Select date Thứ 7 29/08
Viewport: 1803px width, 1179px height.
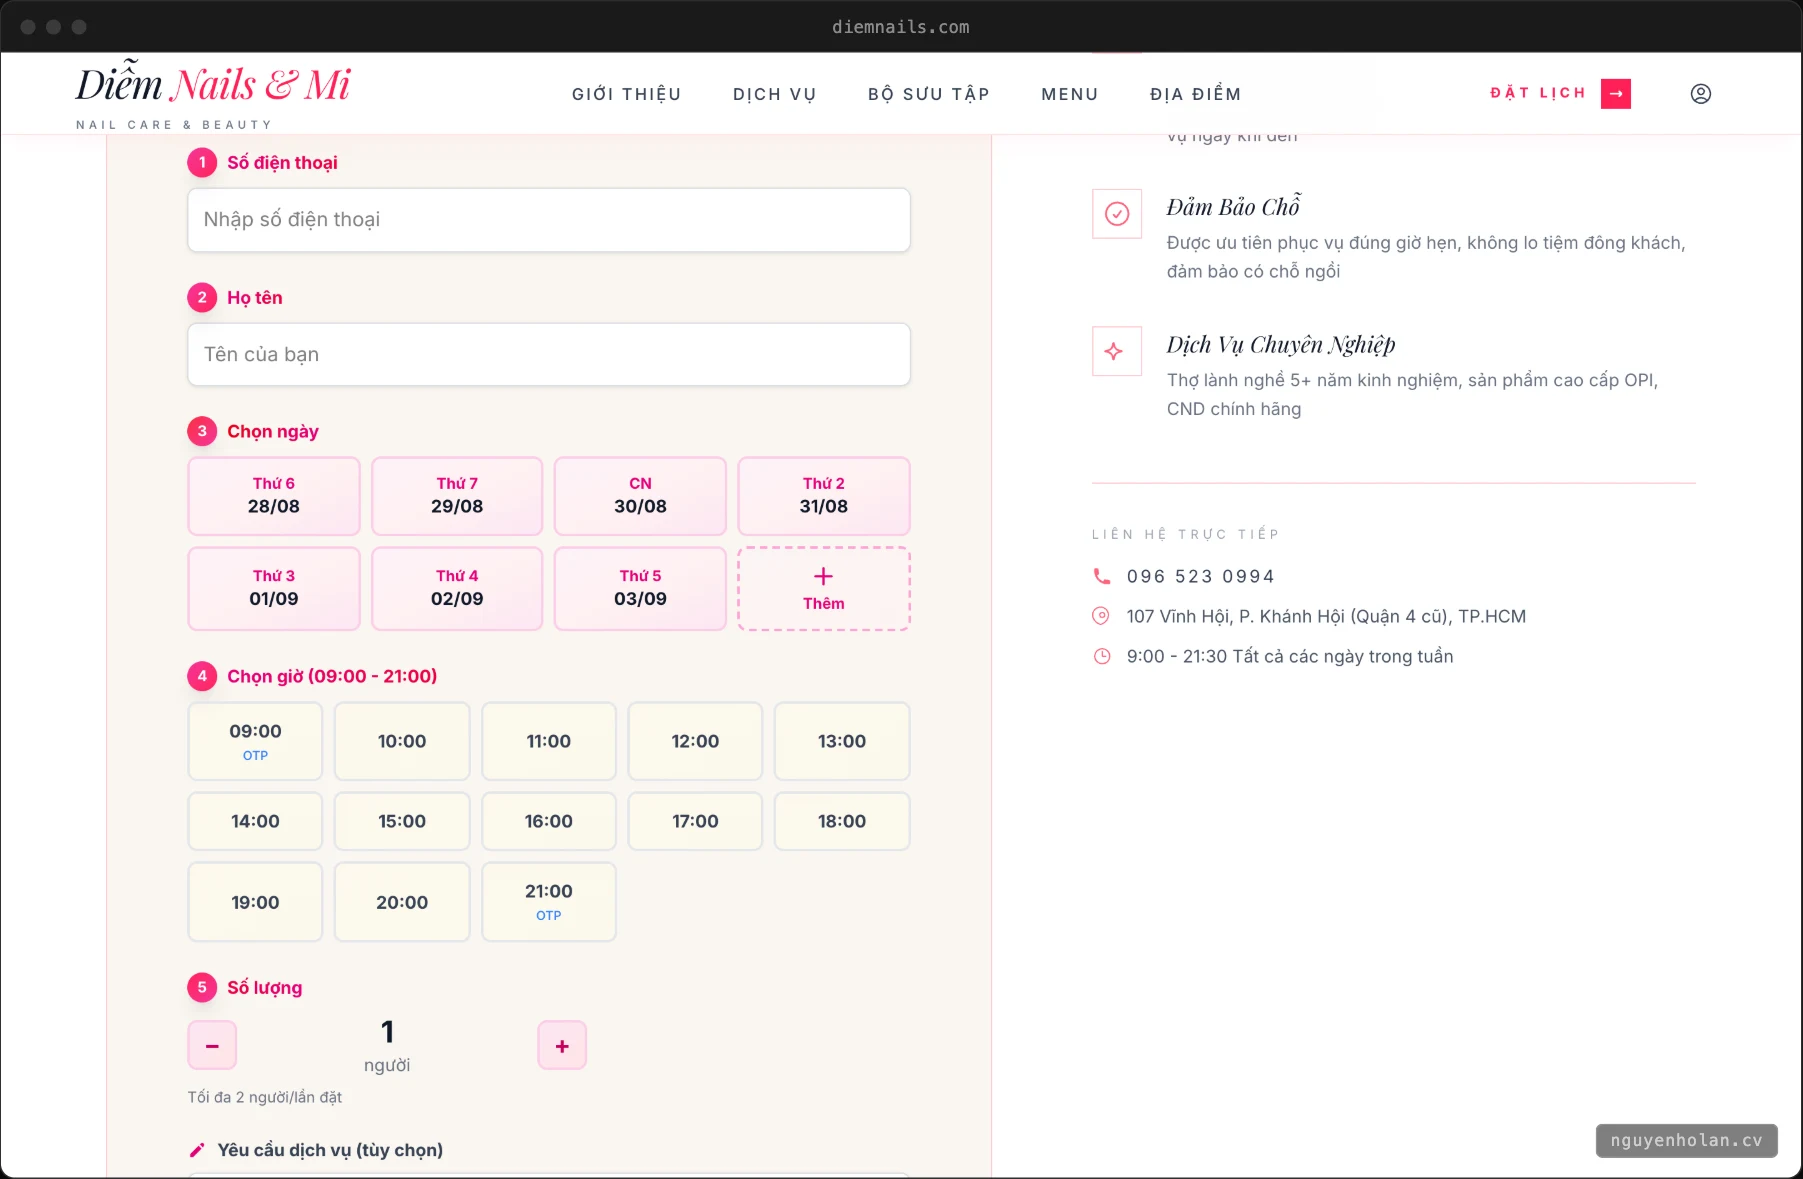(x=457, y=496)
